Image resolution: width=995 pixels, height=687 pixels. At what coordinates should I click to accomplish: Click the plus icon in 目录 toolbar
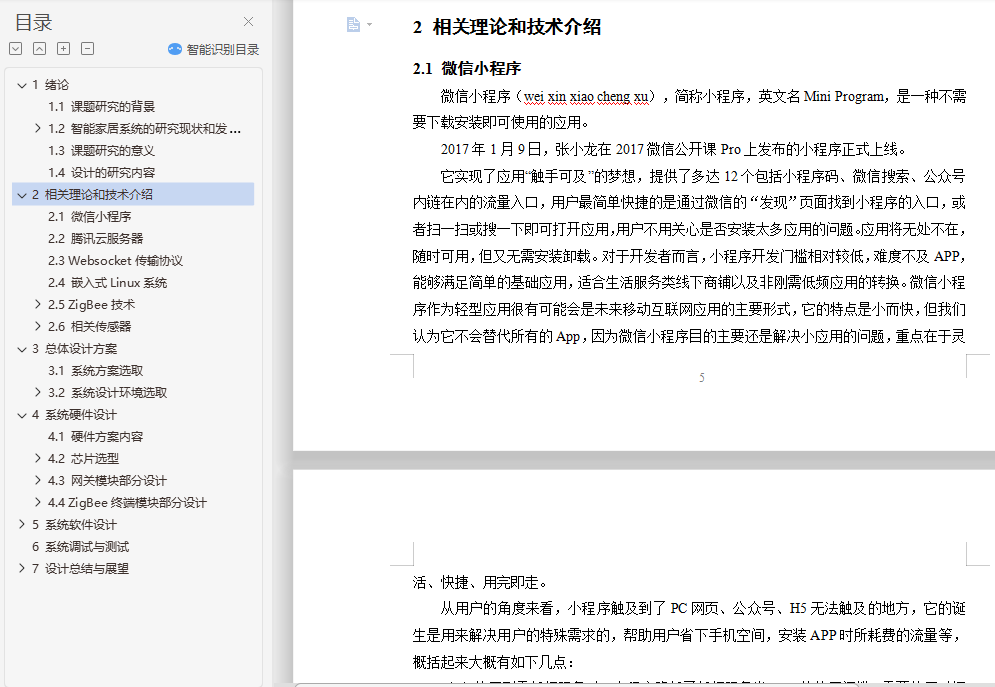coord(63,49)
